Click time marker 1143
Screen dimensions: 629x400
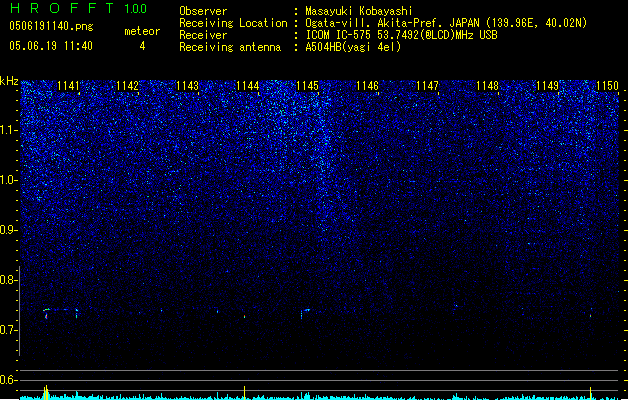tap(187, 86)
